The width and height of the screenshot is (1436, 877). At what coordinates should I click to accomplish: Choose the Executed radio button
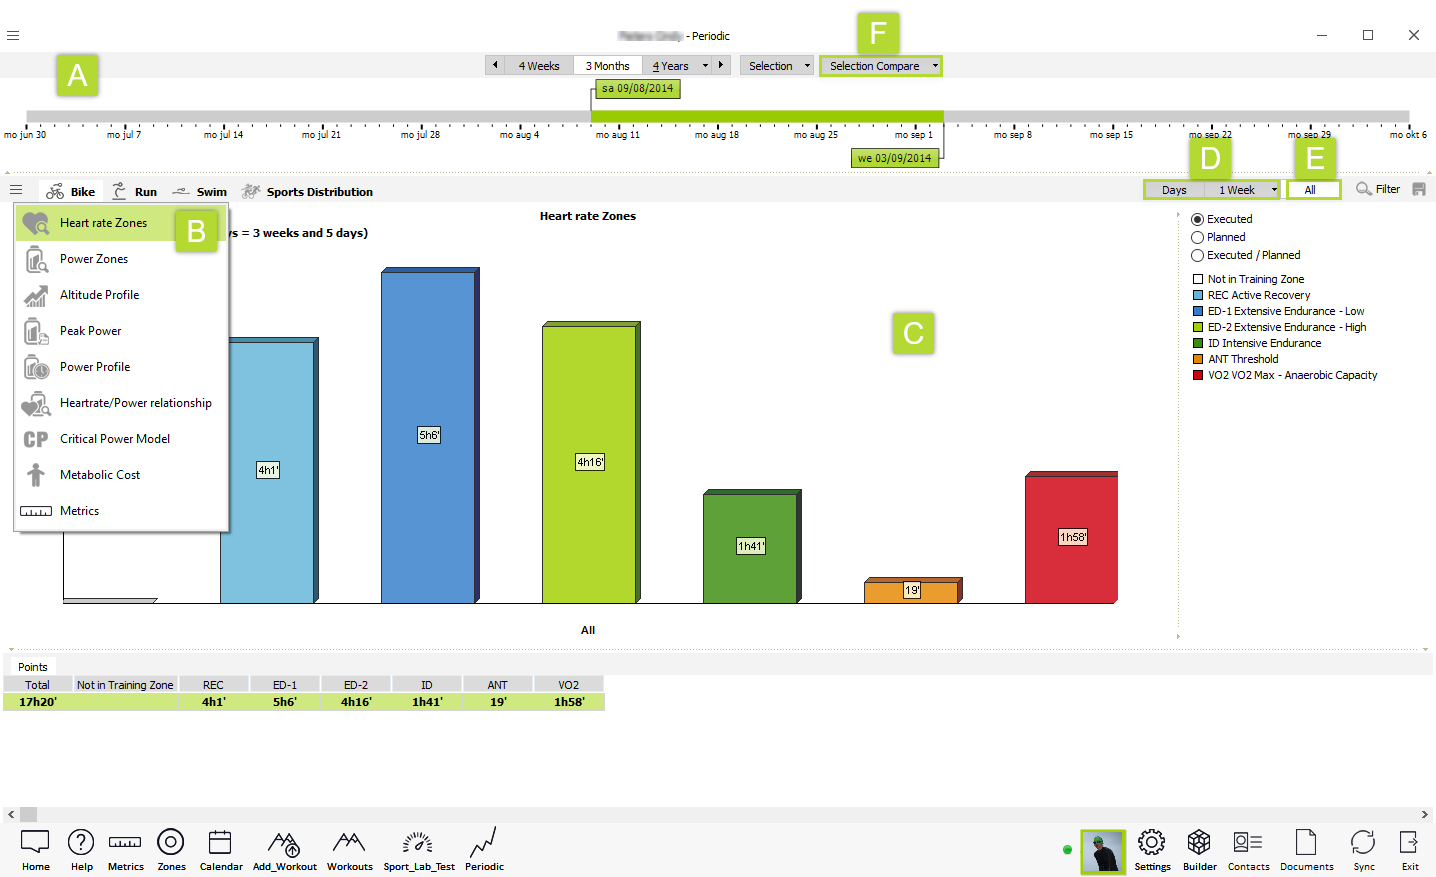(1197, 220)
